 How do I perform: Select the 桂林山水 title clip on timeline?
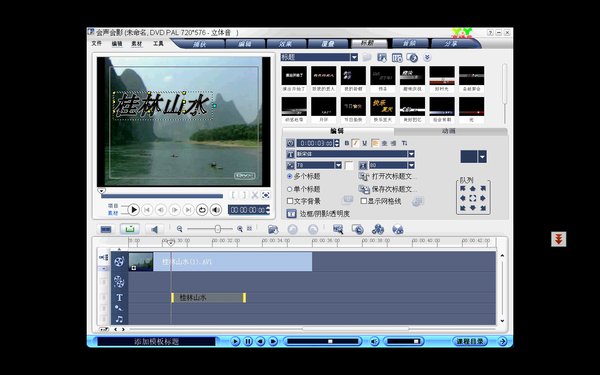point(209,298)
